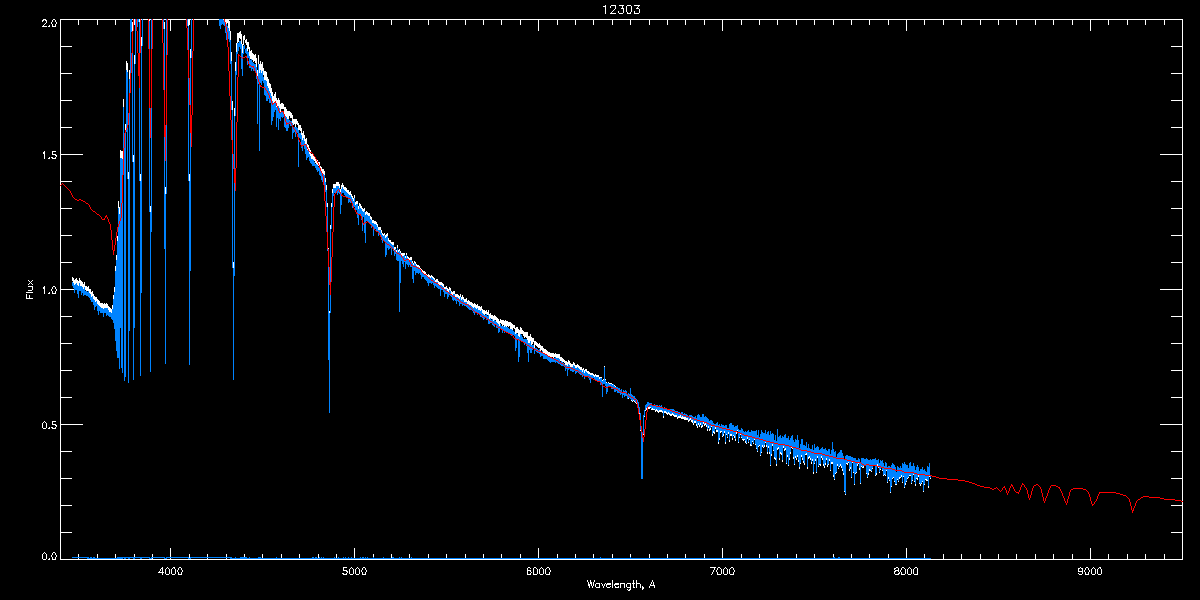Viewport: 1200px width, 600px height.
Task: Click the 0.5 y-axis tick label
Action: point(48,425)
